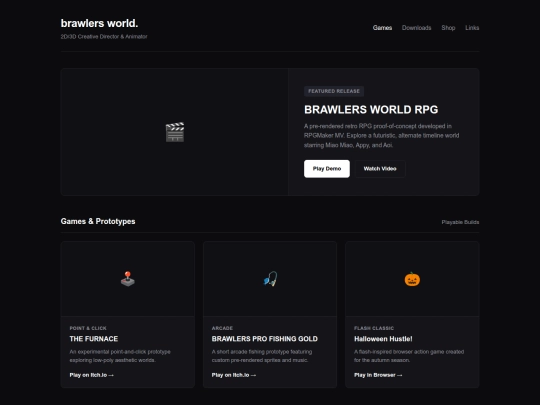Follow Pro Fishing Gold 'Play on itch.io' link
The width and height of the screenshot is (540, 405).
233,375
